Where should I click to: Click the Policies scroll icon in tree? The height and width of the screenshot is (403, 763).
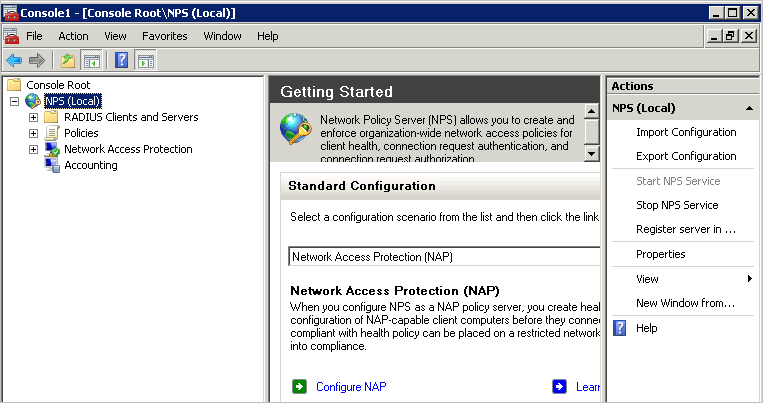click(52, 133)
